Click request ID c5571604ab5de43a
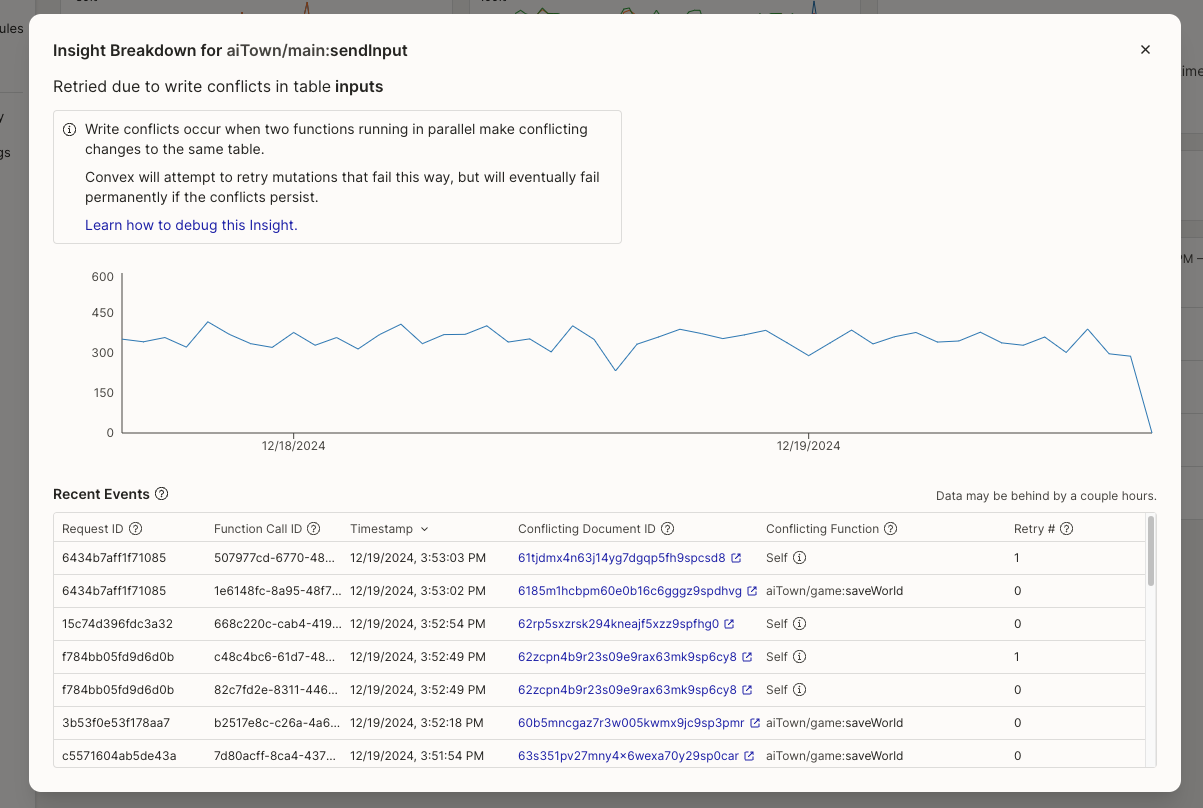Screen dimensions: 1203x808 click(119, 756)
